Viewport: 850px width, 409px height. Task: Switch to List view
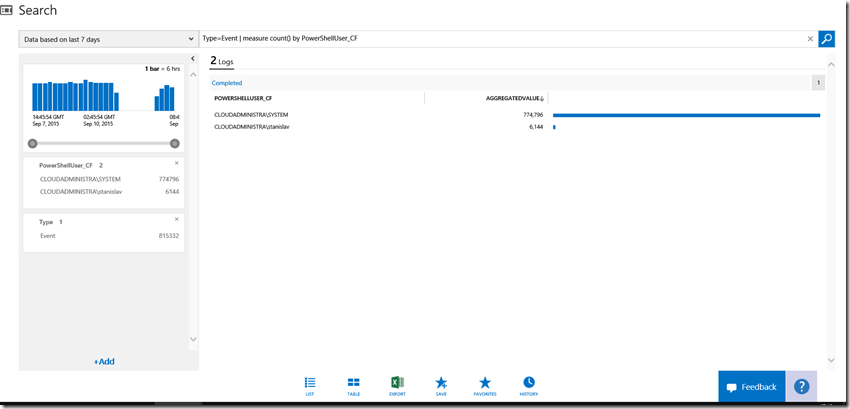tap(310, 386)
